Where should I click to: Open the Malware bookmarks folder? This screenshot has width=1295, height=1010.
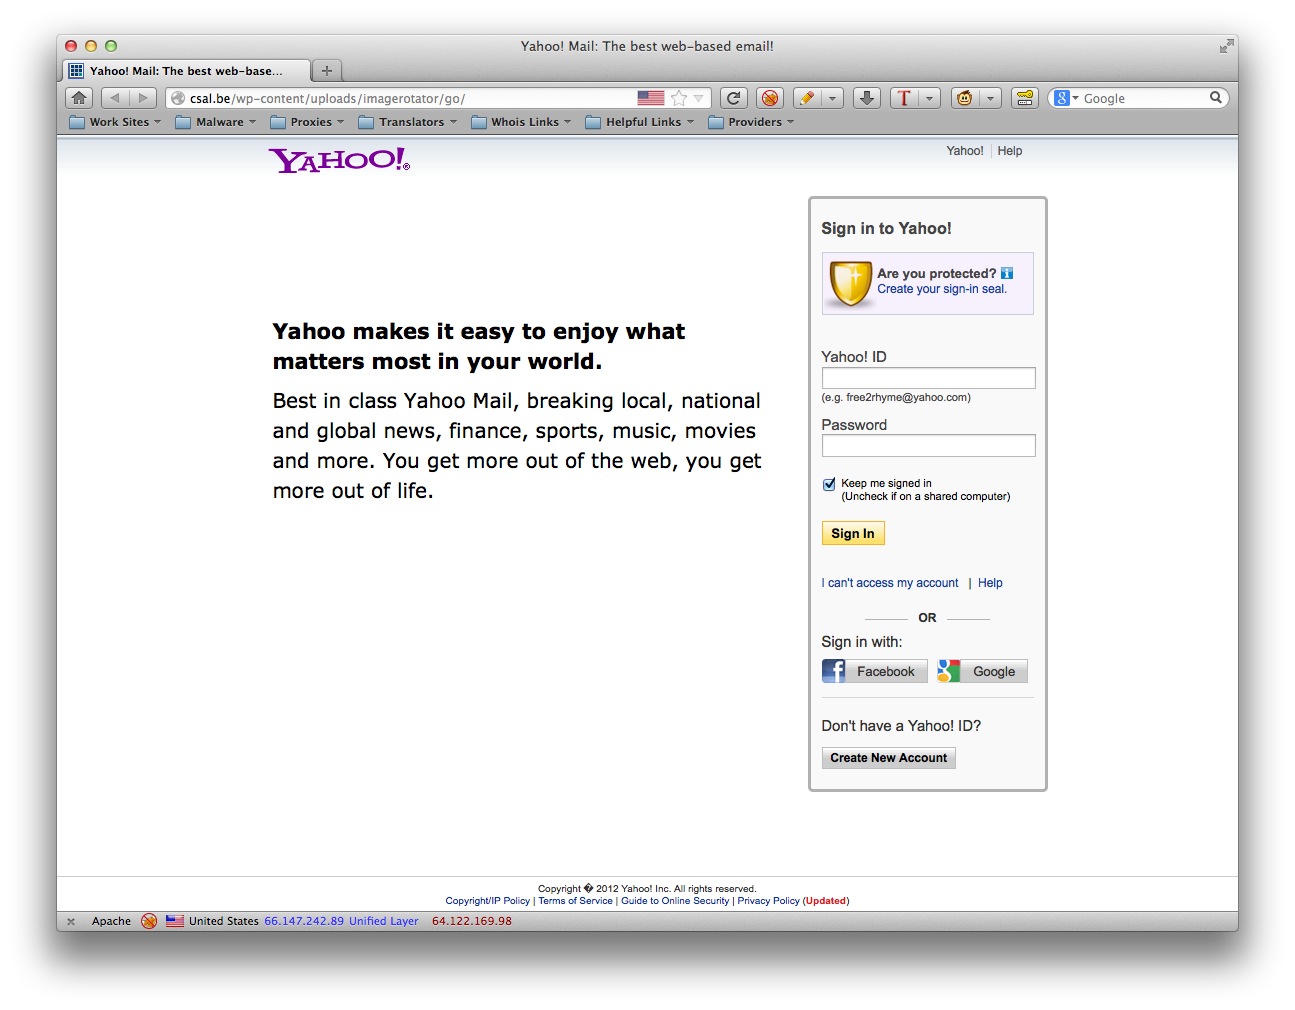tap(215, 122)
